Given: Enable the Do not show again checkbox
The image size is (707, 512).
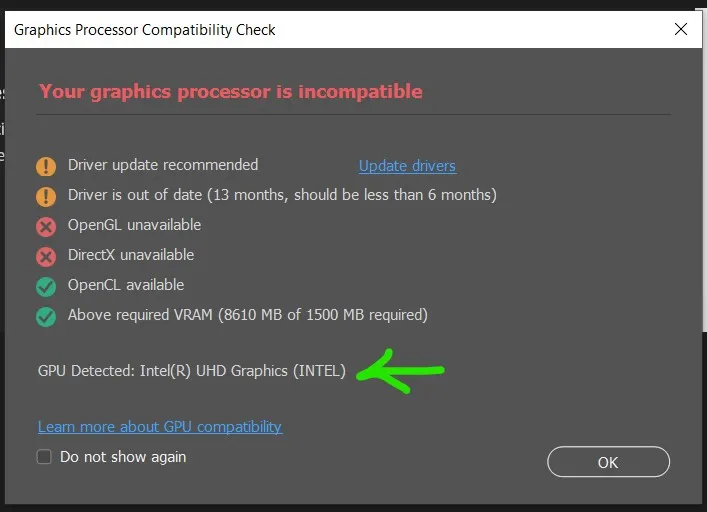Looking at the screenshot, I should [x=44, y=457].
